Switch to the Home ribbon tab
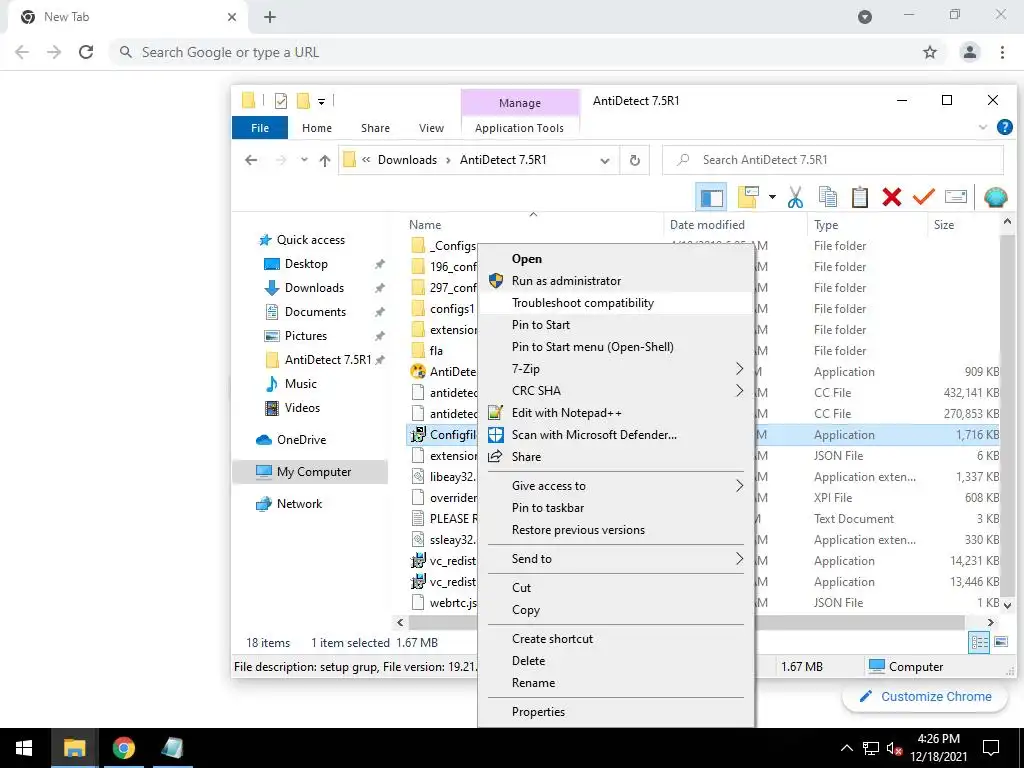Screen dimensions: 1024x768 pyautogui.click(x=317, y=128)
